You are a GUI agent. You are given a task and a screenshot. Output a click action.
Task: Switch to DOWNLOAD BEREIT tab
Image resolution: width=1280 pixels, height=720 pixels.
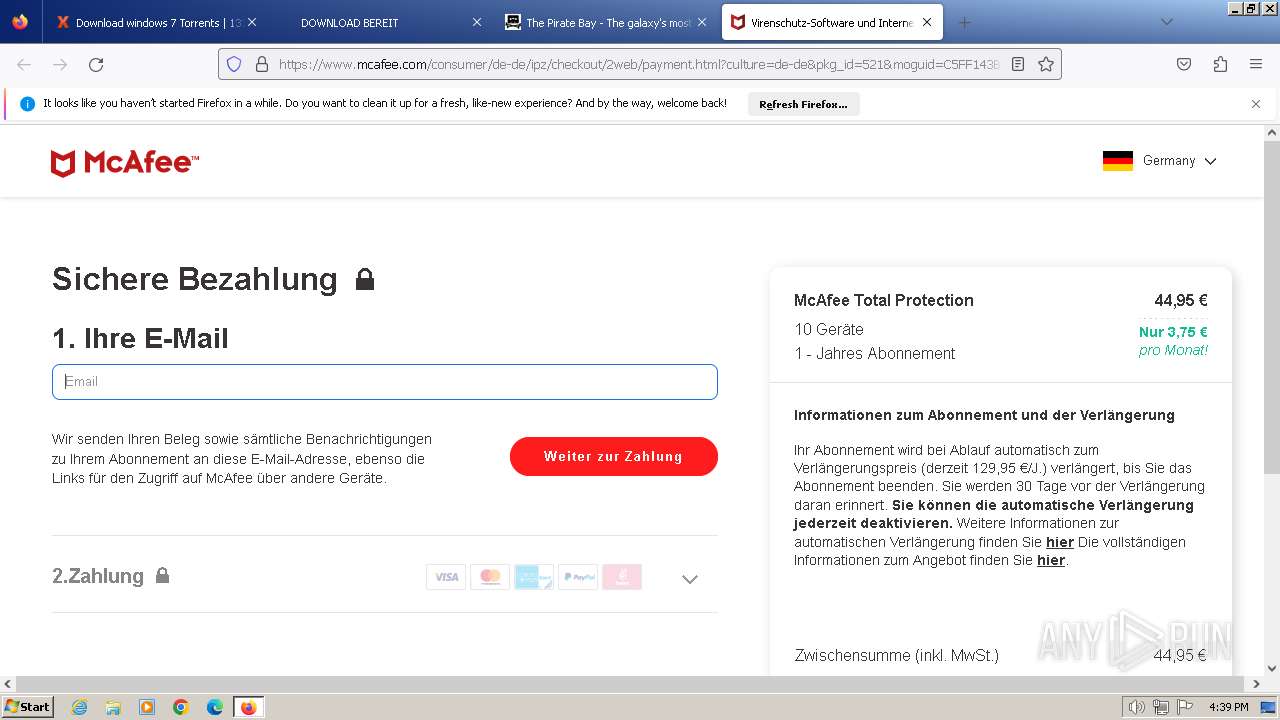click(382, 22)
